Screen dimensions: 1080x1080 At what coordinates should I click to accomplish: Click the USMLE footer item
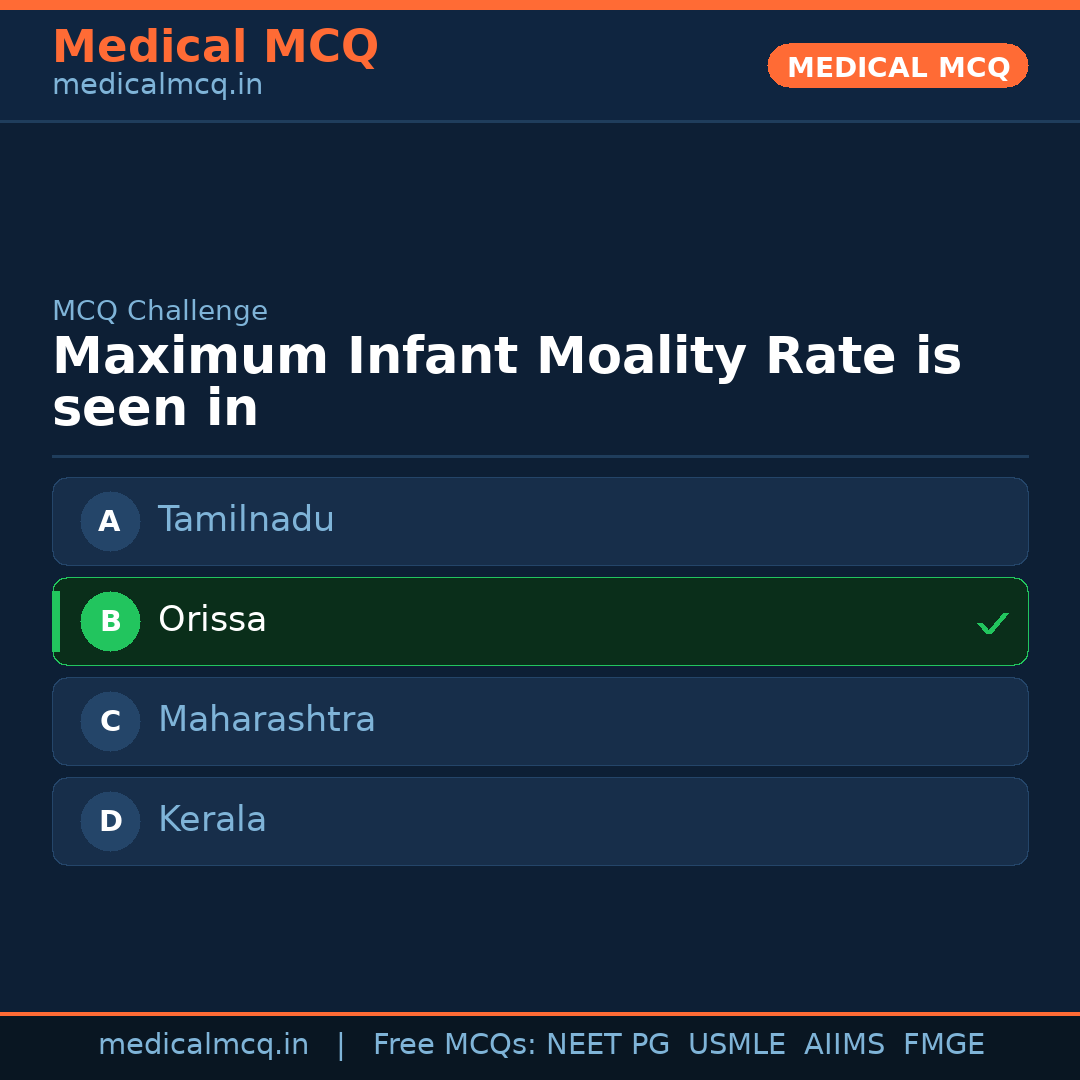(x=737, y=1044)
